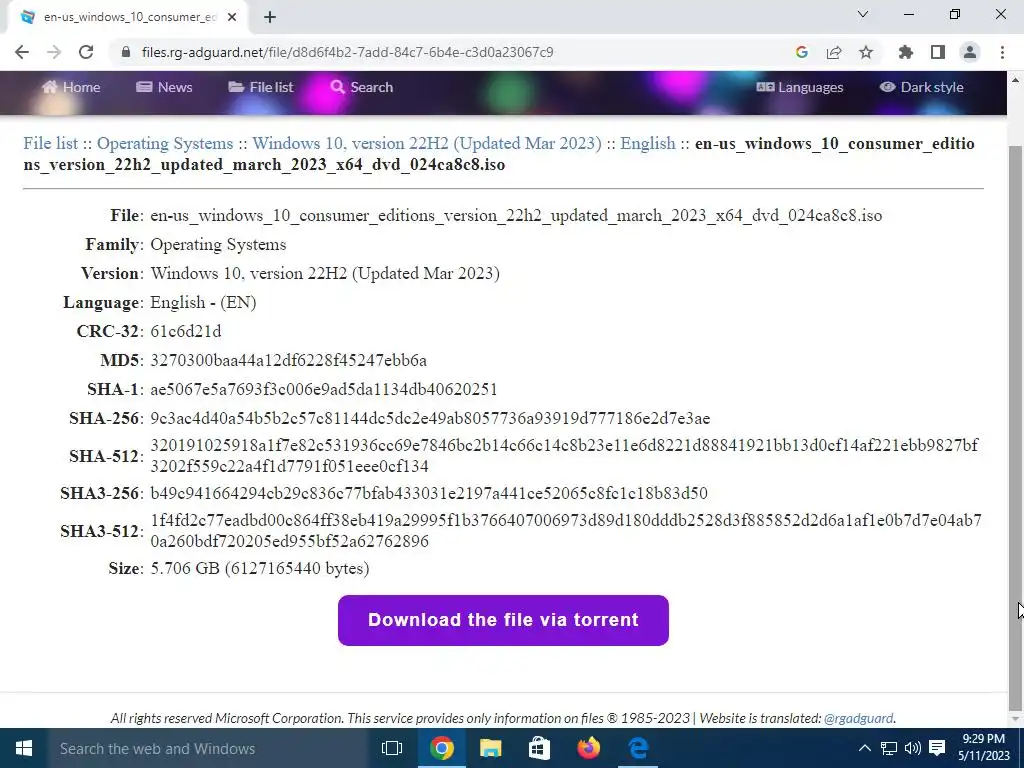Viewport: 1024px width, 768px height.
Task: Close the en-us_windows_10 tab
Action: coord(232,17)
